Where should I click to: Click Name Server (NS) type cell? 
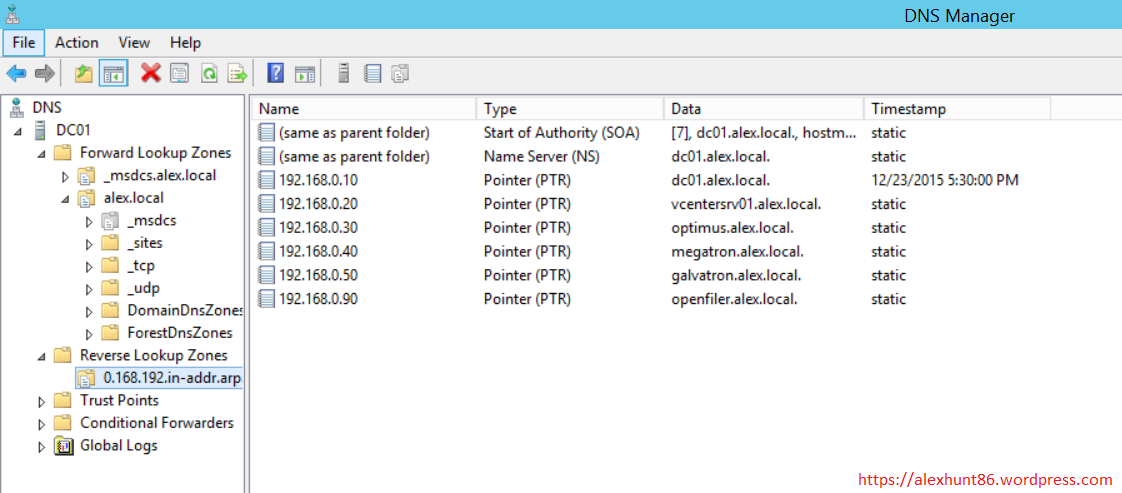click(541, 156)
